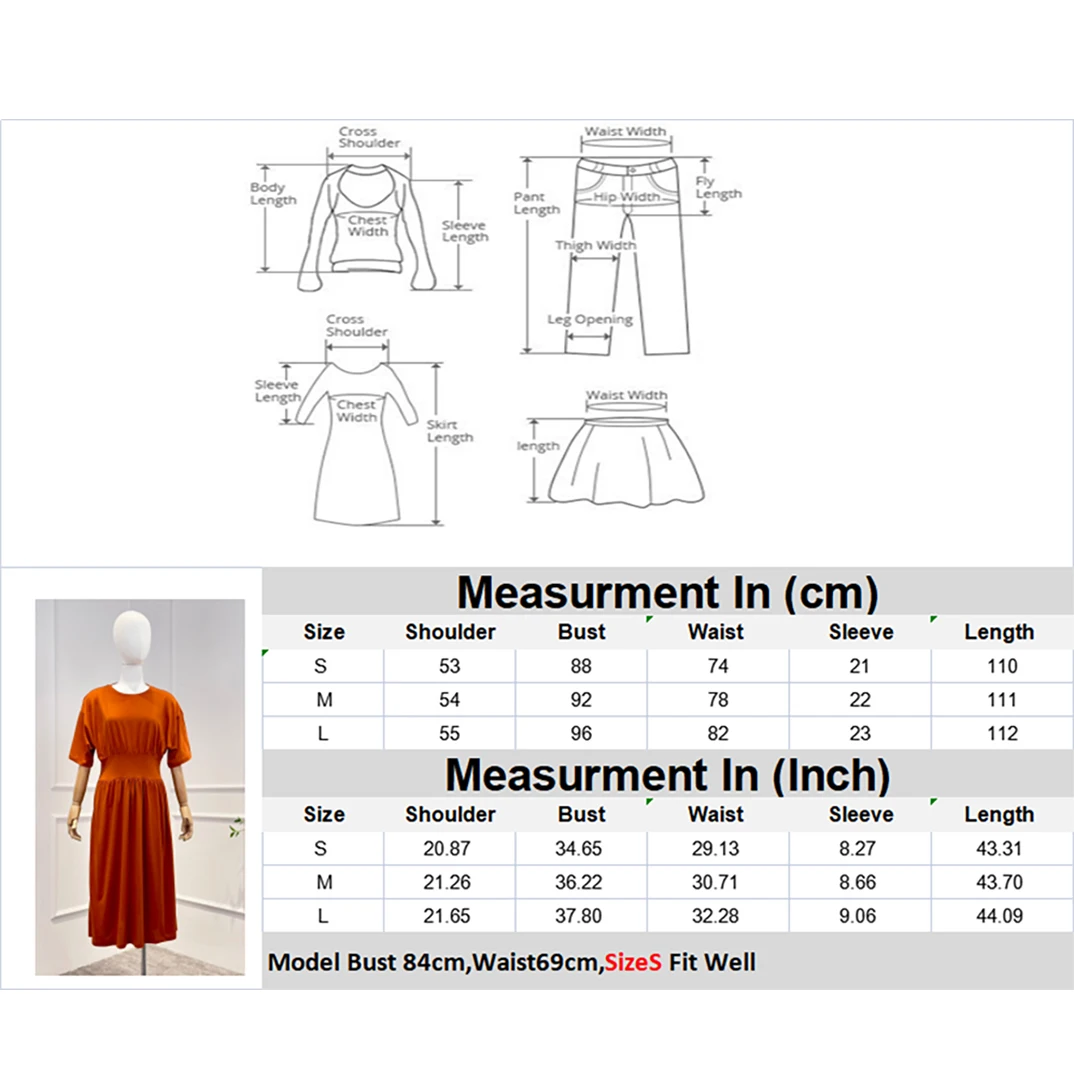Click length value 43.31 in inch table
Screen dimensions: 1074x1074
(999, 848)
